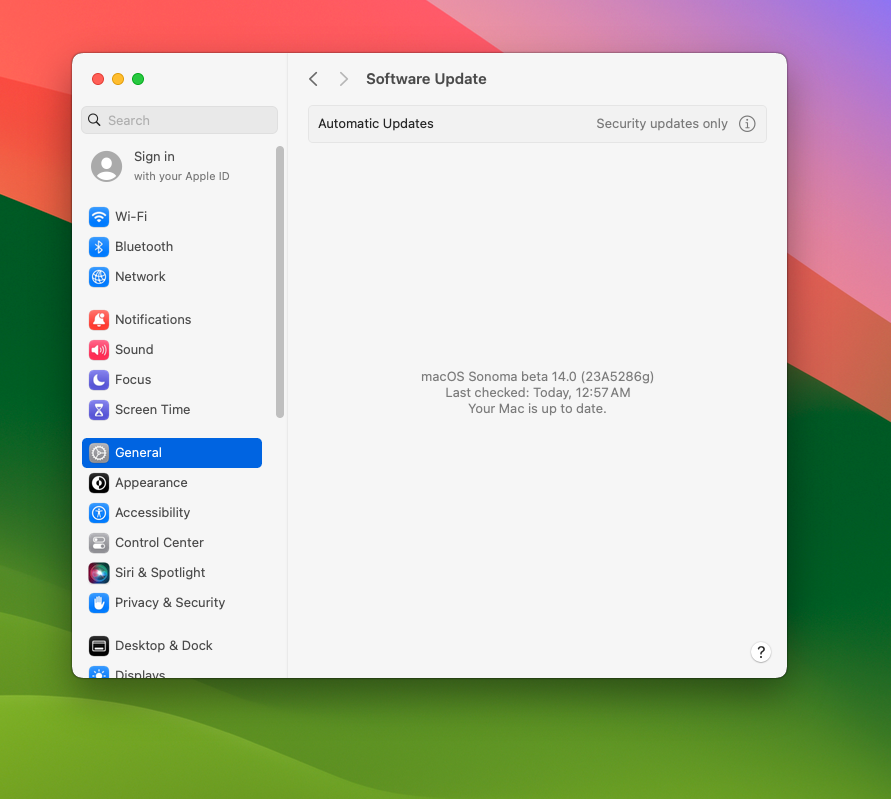891x799 pixels.
Task: Open Focus via the moon icon
Action: pyautogui.click(x=99, y=380)
